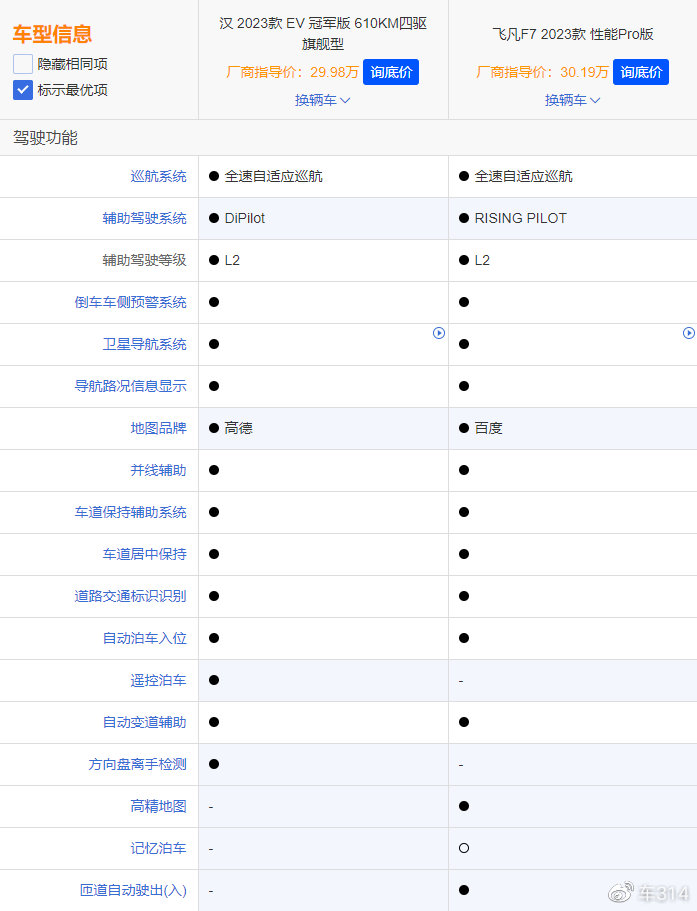The width and height of the screenshot is (697, 911).
Task: Open the 辅助驾驶系统 link
Action: click(145, 218)
